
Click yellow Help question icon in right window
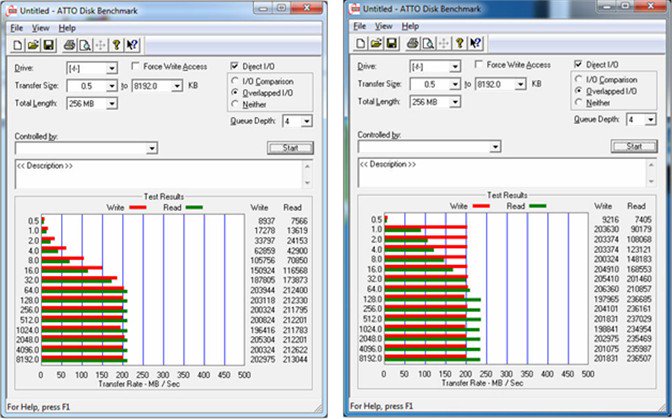[x=460, y=43]
